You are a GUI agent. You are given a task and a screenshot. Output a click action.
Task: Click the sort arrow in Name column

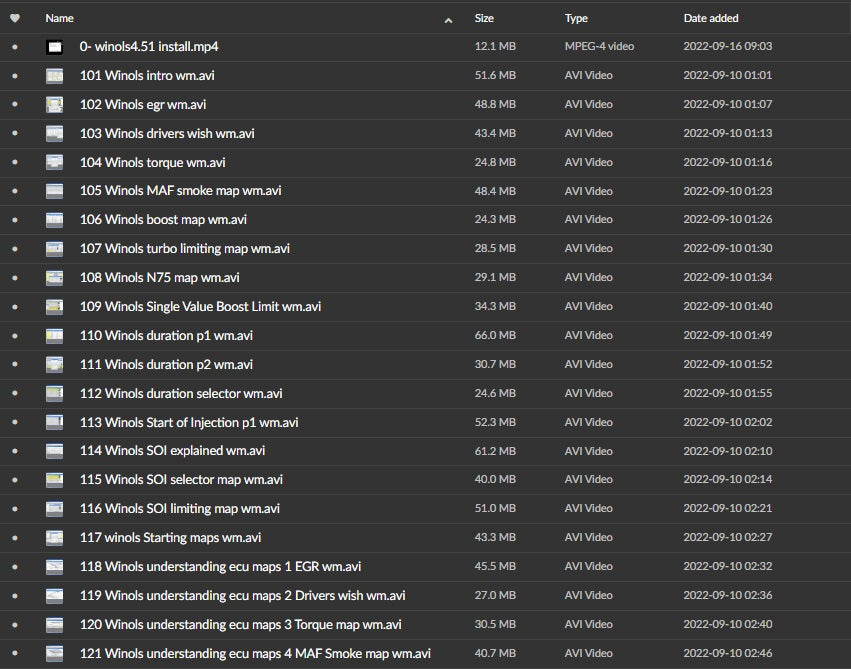click(x=448, y=19)
